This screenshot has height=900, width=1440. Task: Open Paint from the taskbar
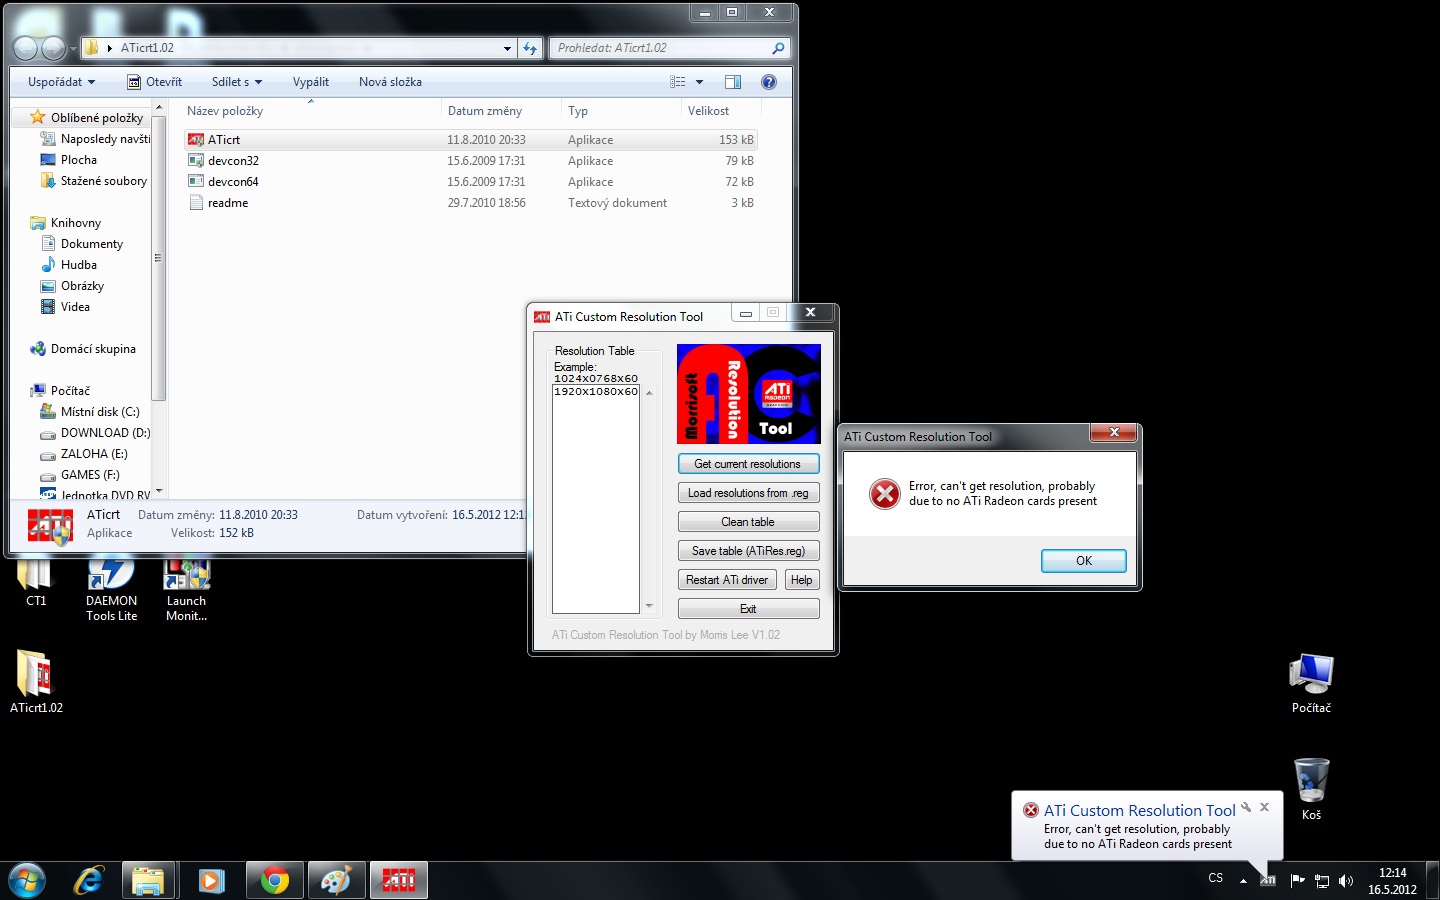point(336,881)
